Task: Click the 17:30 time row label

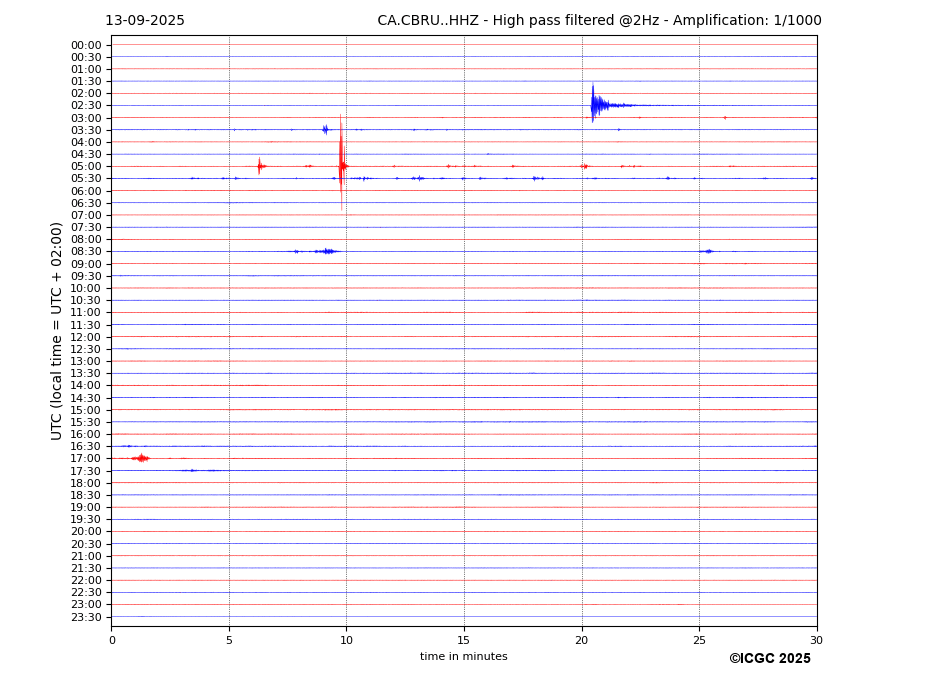Action: tap(86, 471)
